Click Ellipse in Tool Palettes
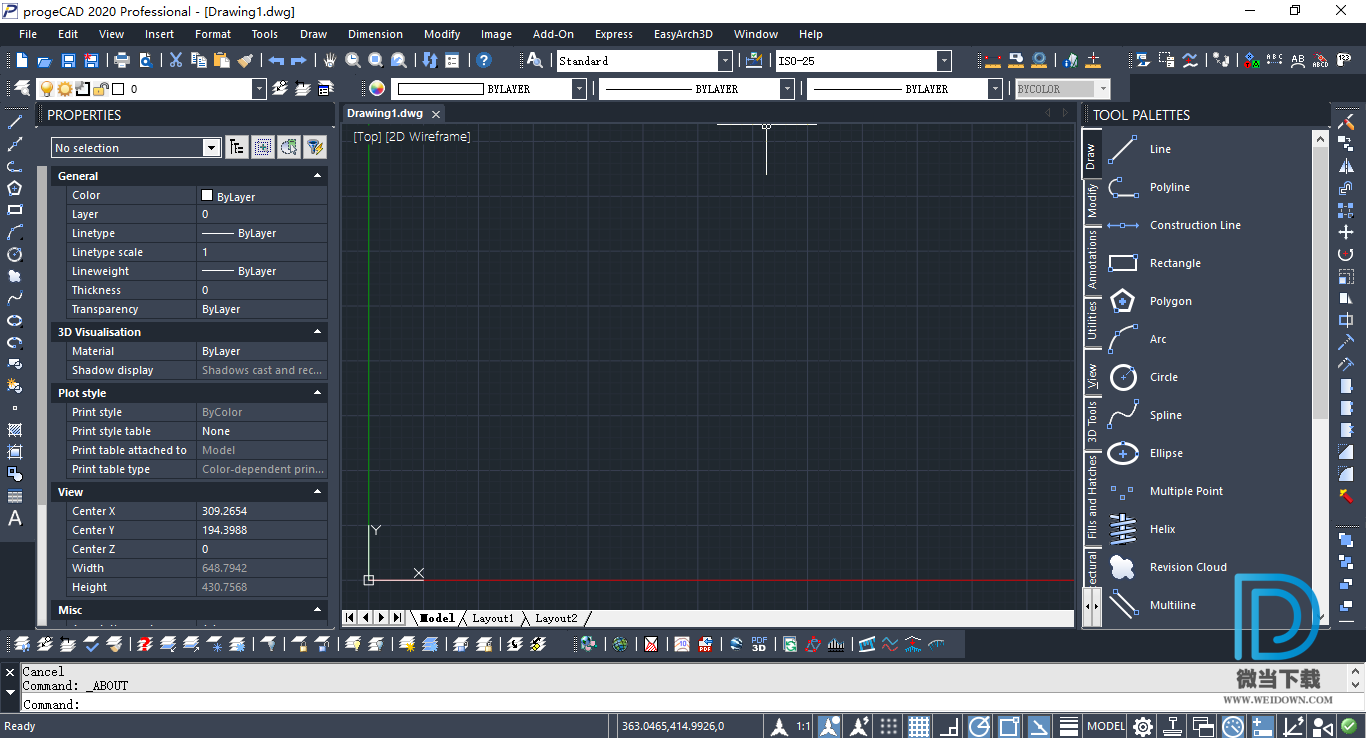Image resolution: width=1366 pixels, height=738 pixels. pos(1166,453)
